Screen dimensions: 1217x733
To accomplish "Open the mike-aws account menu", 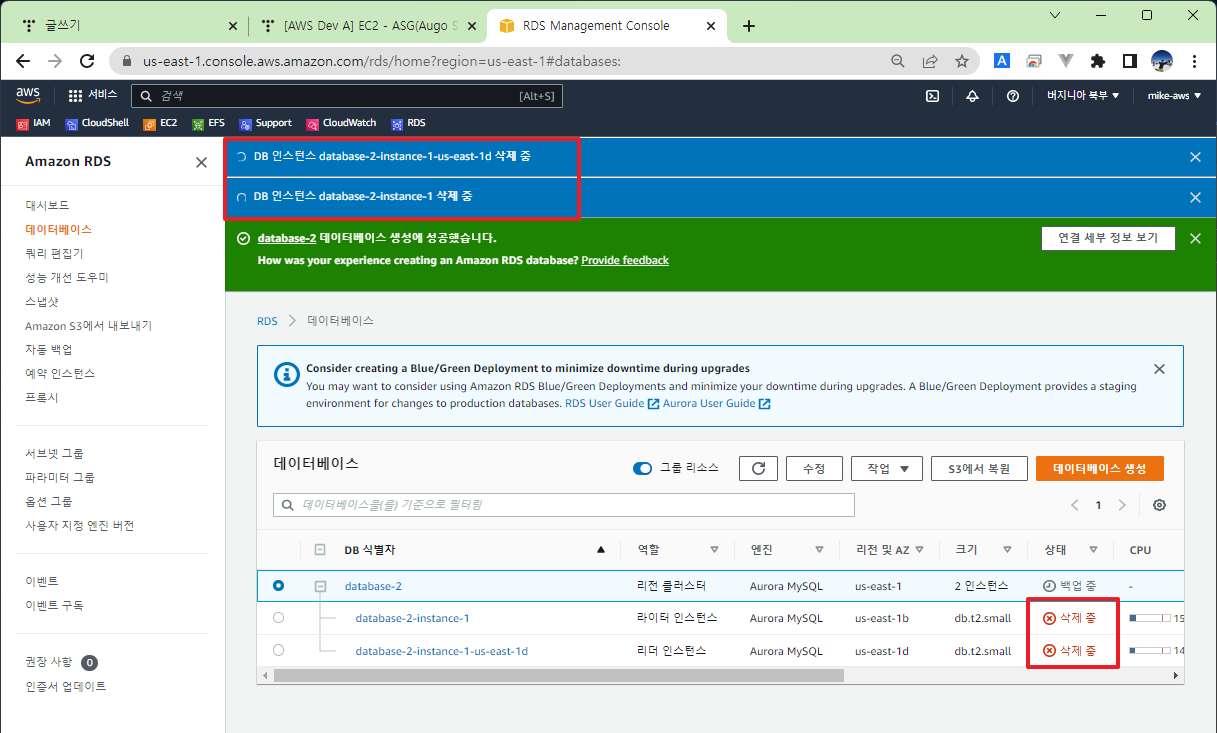I will pos(1174,96).
